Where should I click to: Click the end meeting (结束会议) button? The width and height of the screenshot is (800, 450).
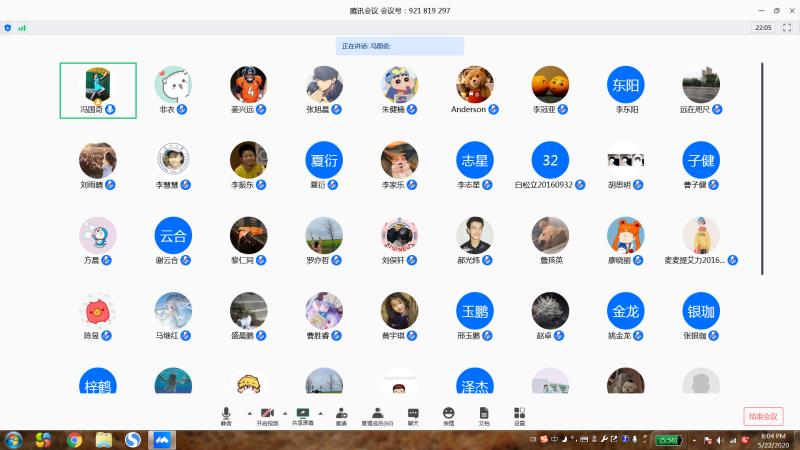click(x=763, y=417)
